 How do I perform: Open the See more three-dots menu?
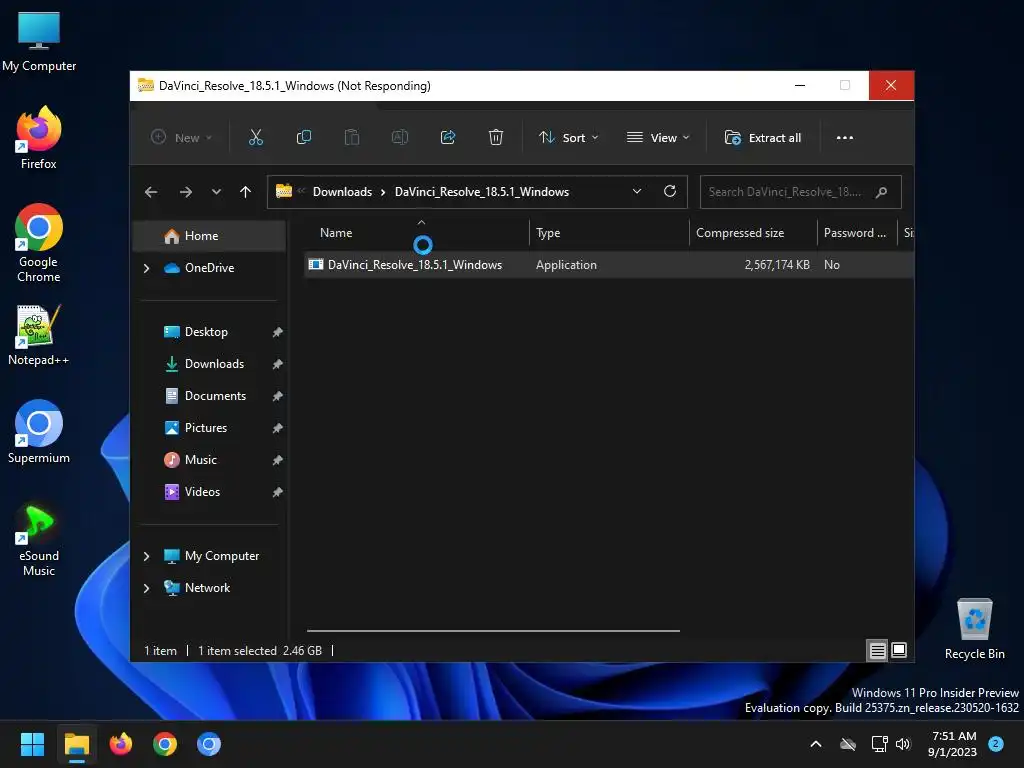point(844,138)
